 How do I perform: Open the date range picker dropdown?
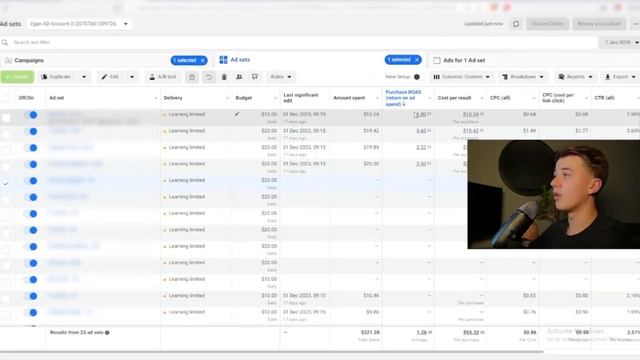(620, 42)
